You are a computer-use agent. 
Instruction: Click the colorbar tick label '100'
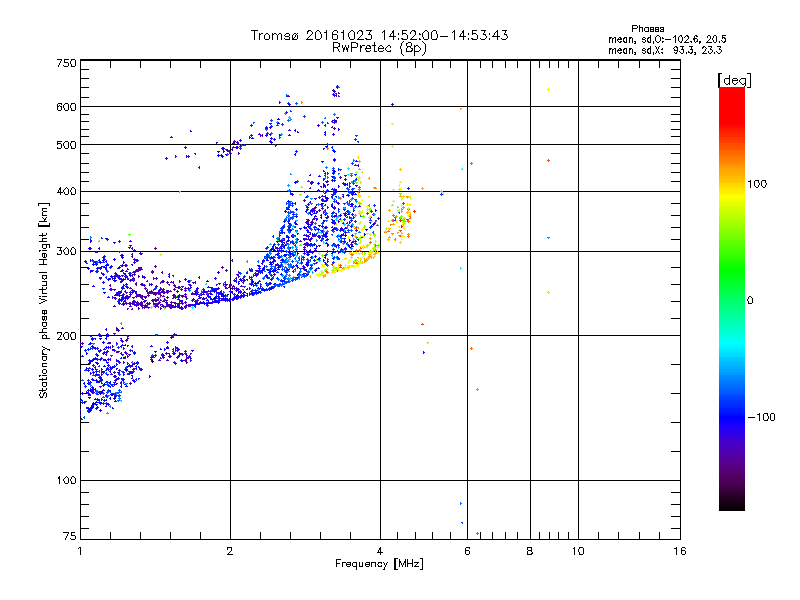point(757,184)
